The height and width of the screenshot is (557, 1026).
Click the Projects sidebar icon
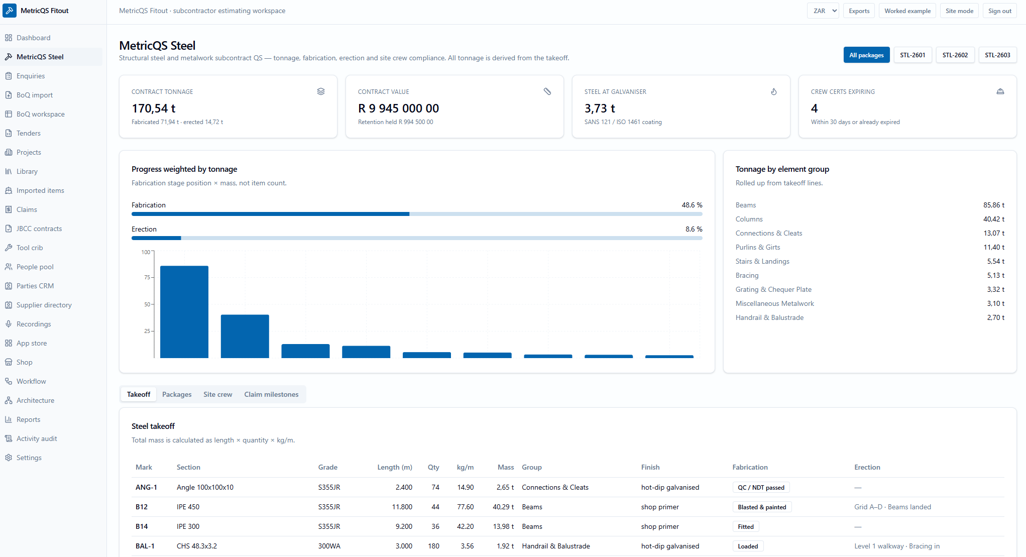pyautogui.click(x=9, y=152)
